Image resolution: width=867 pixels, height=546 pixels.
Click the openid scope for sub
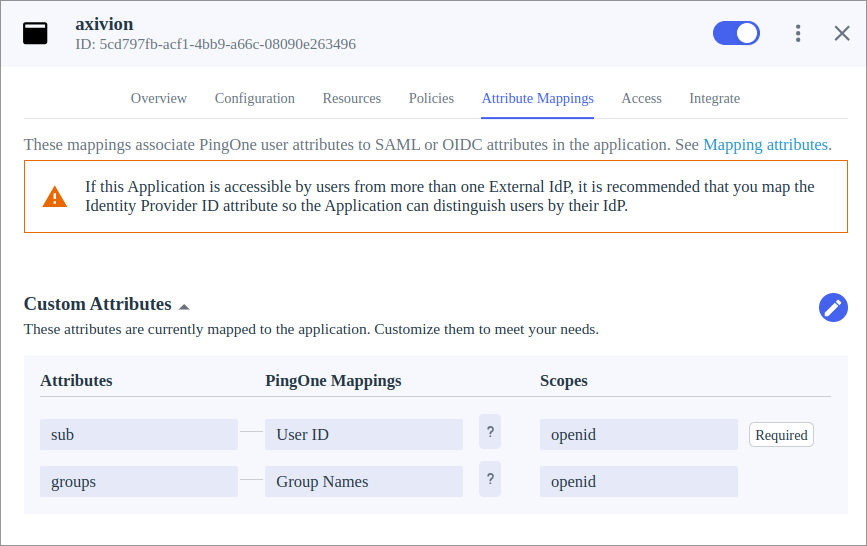[x=639, y=434]
